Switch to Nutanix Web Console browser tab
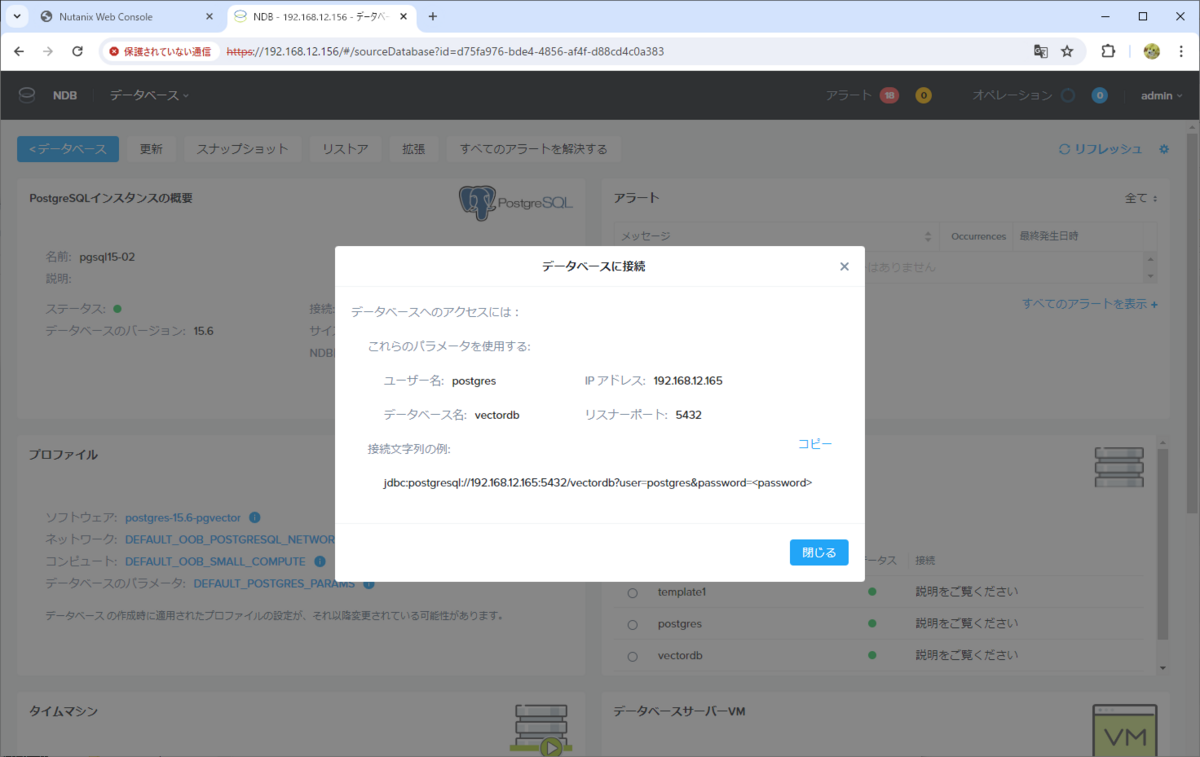This screenshot has height=757, width=1200. 123,17
